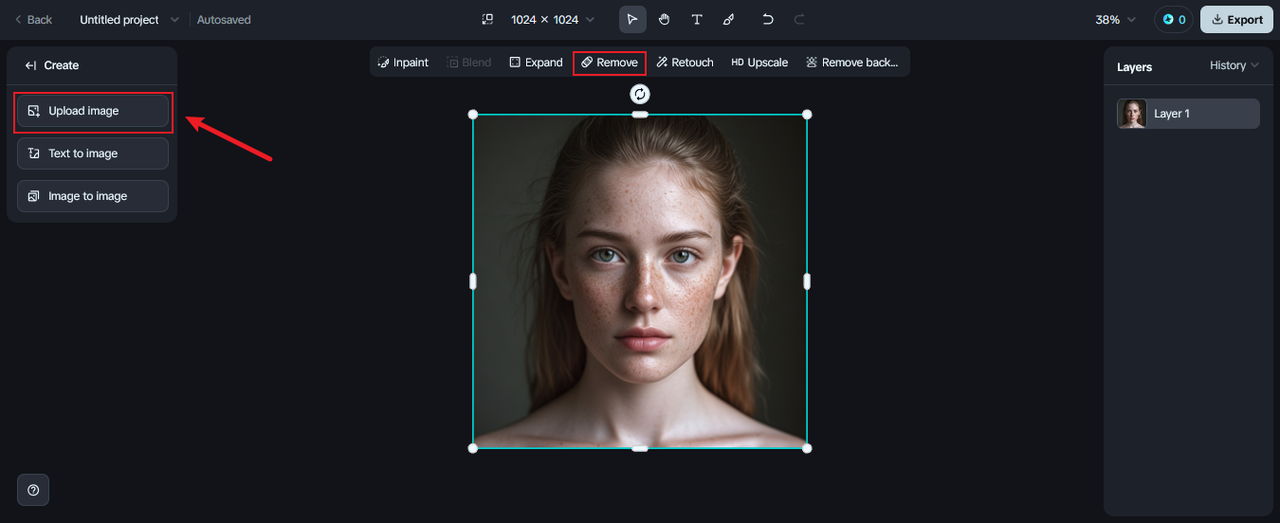Select the pointer Select tool

632,20
